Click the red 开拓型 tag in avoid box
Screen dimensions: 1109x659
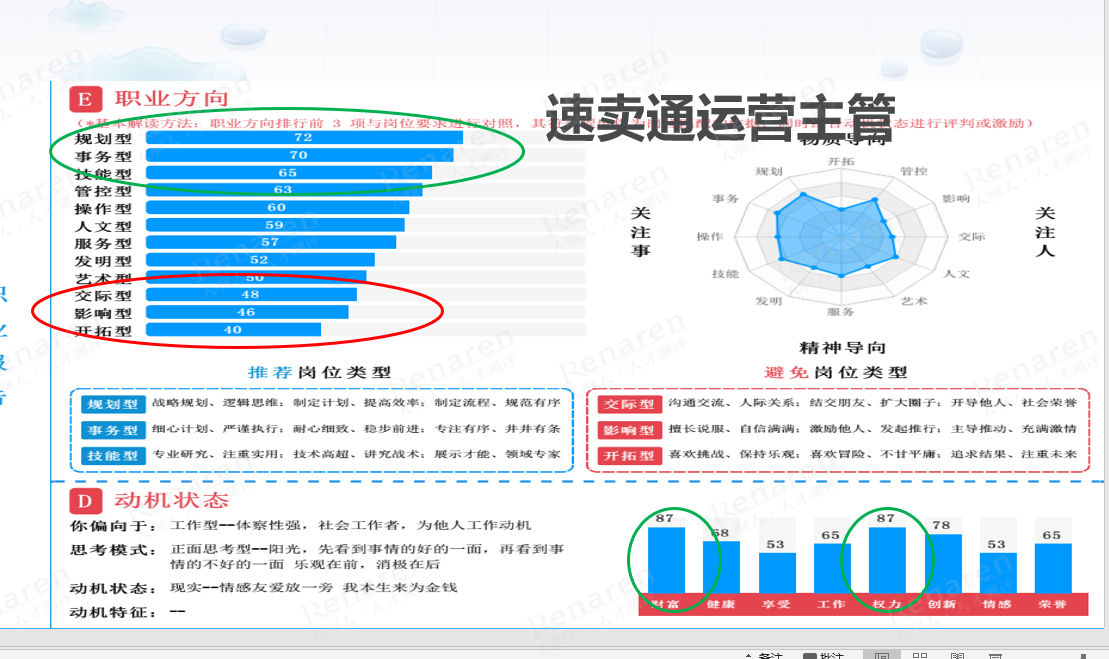tap(629, 456)
